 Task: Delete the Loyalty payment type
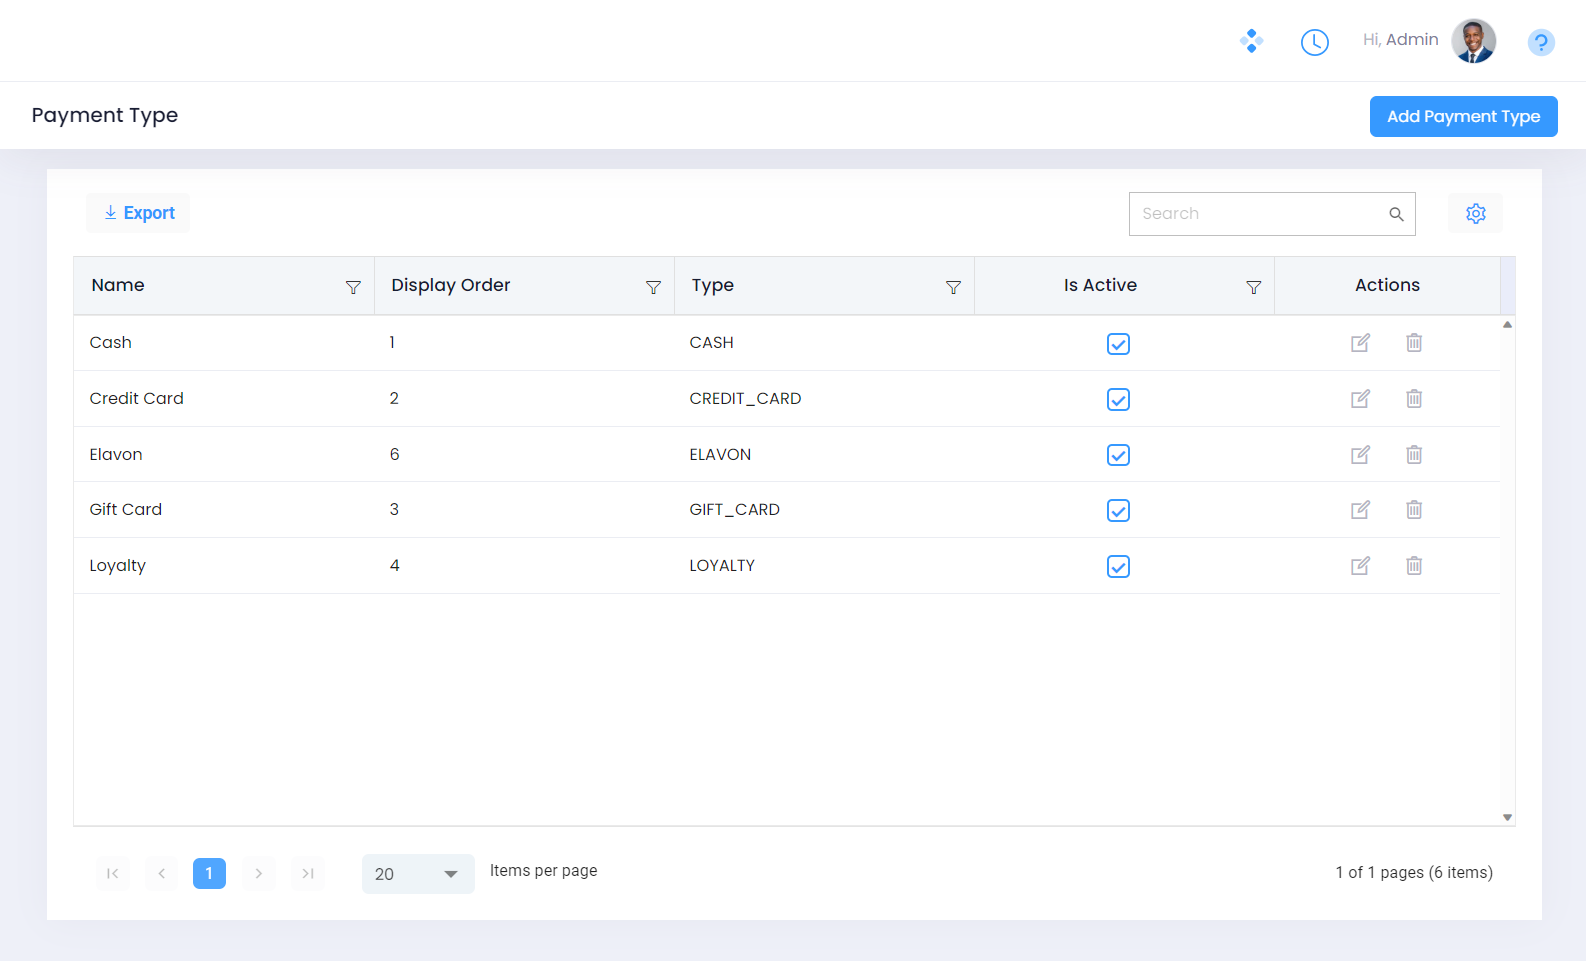coord(1414,566)
